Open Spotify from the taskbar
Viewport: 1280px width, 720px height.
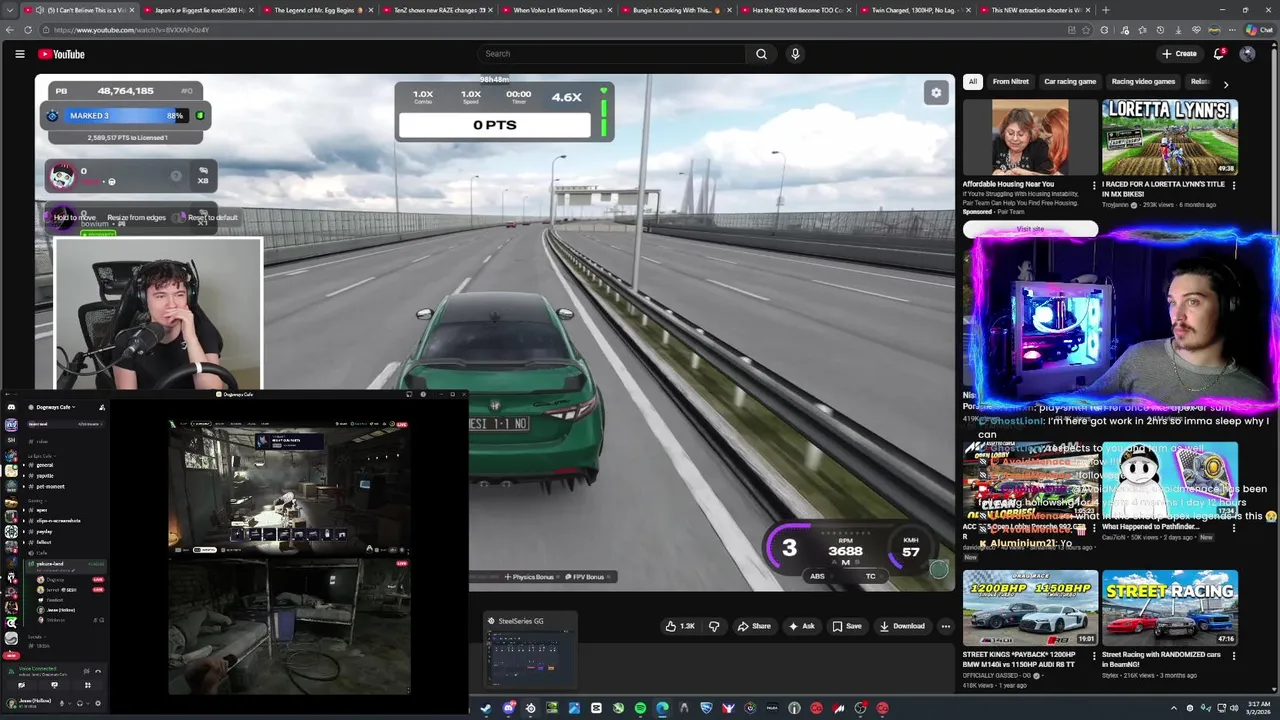(x=640, y=708)
